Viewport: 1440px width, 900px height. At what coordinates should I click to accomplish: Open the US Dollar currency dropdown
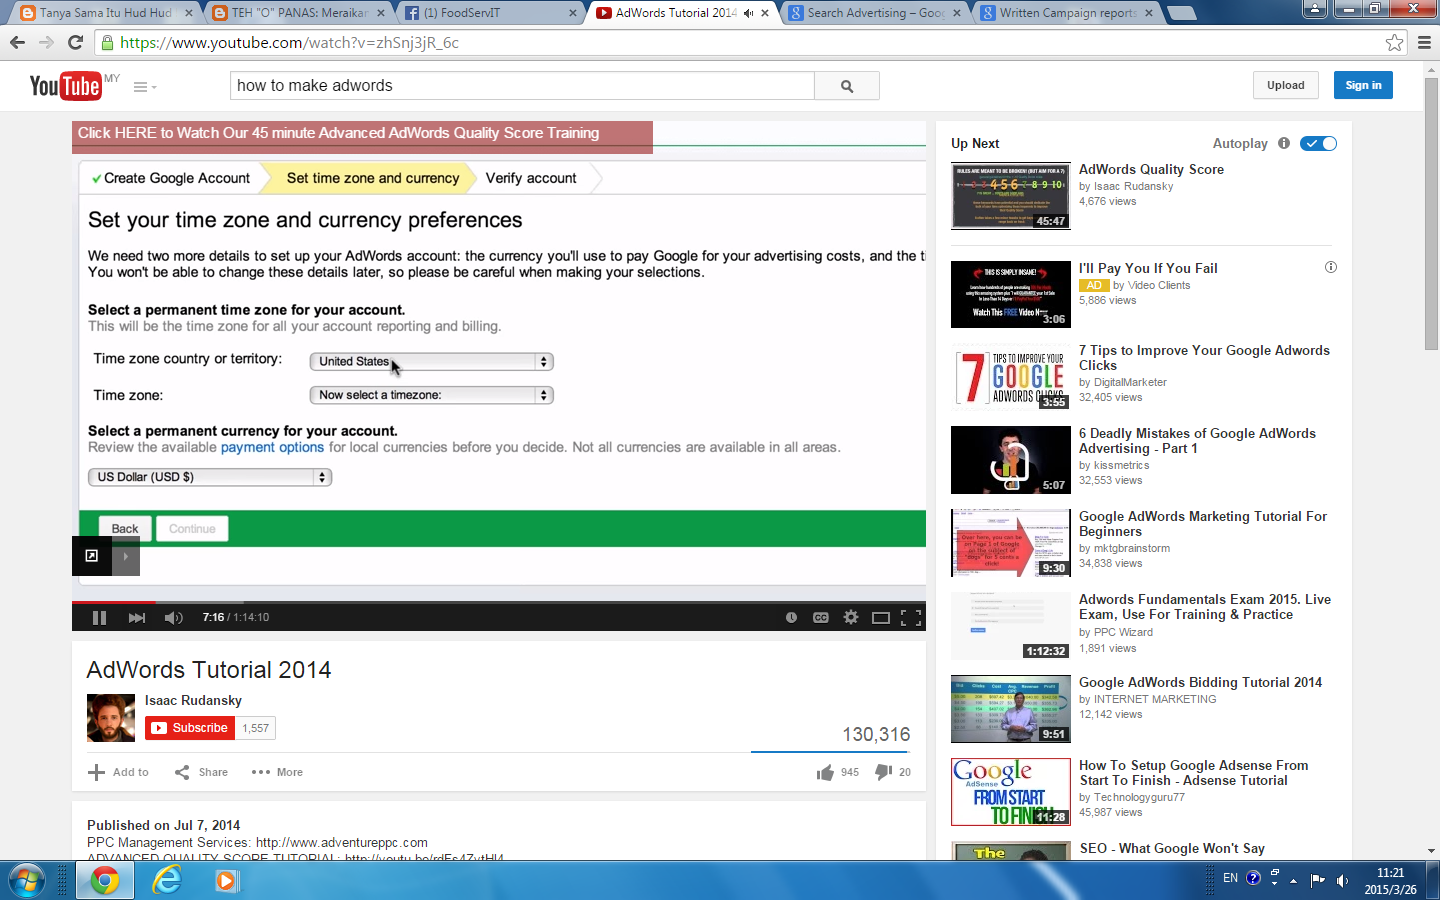pyautogui.click(x=210, y=477)
